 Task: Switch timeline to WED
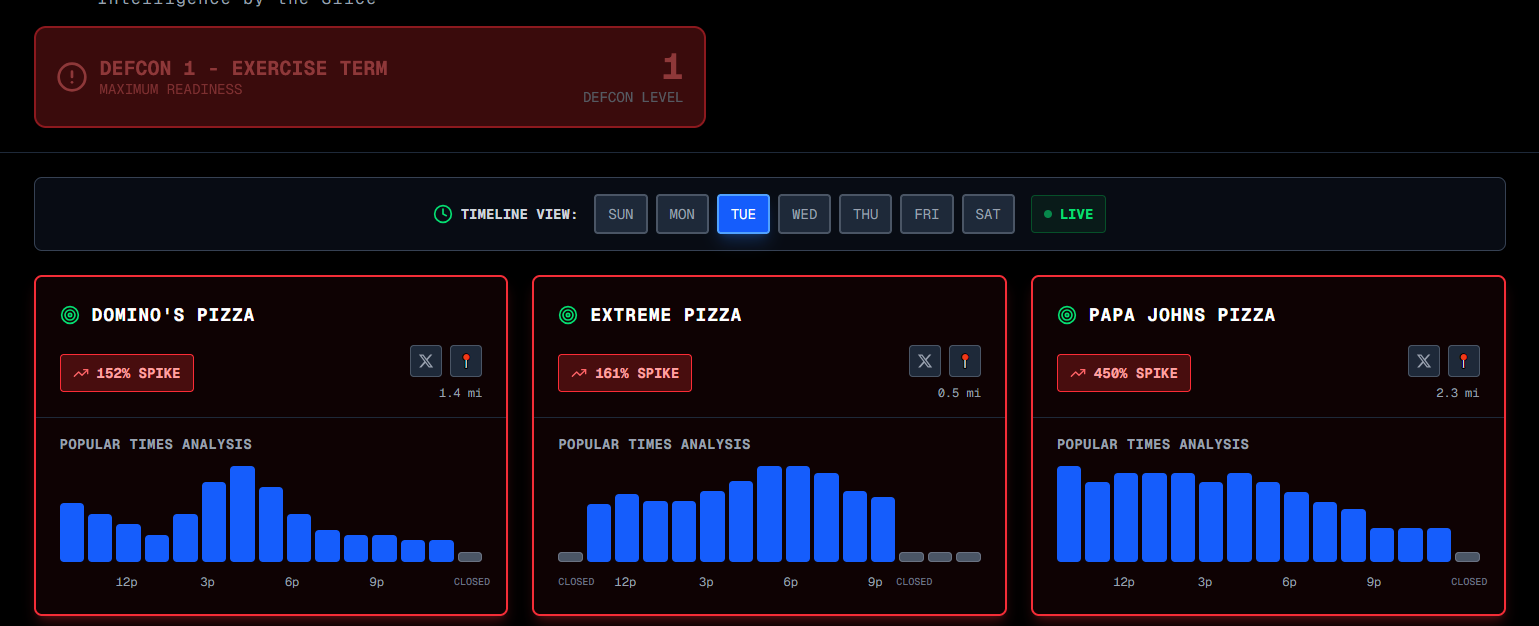pyautogui.click(x=804, y=214)
